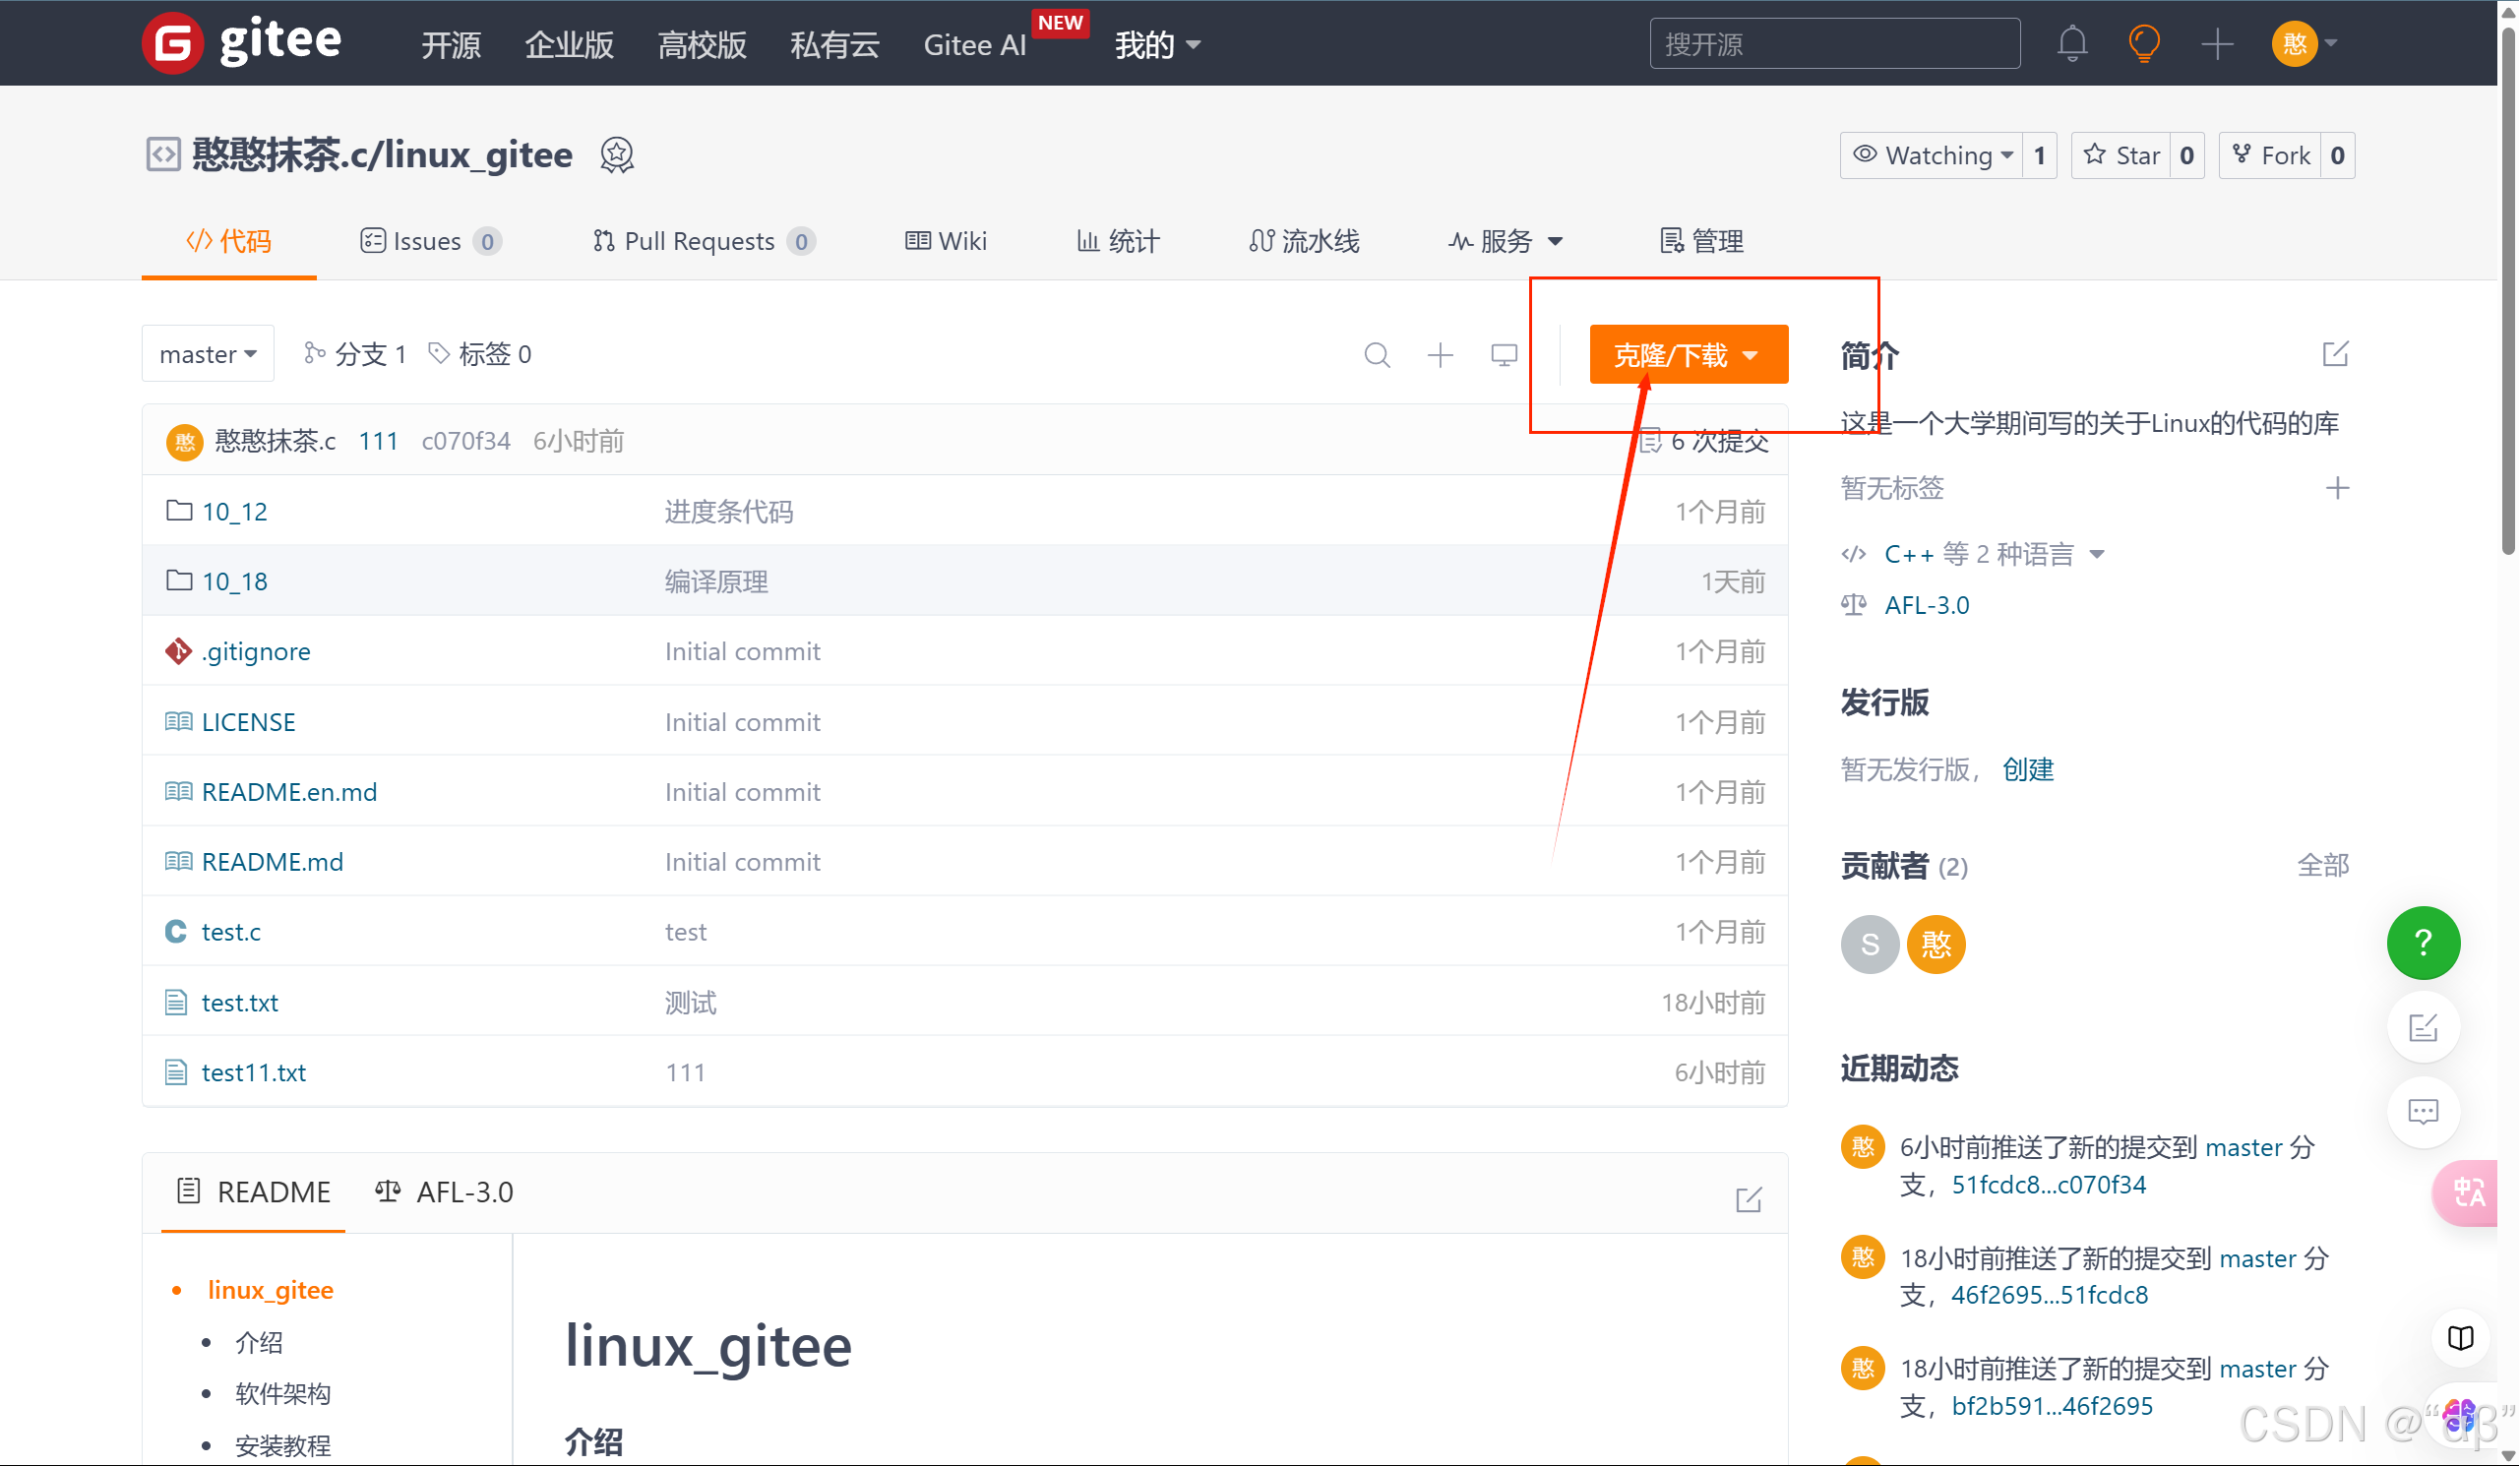The height and width of the screenshot is (1466, 2520).
Task: Expand the 我的 menu
Action: 1157,44
